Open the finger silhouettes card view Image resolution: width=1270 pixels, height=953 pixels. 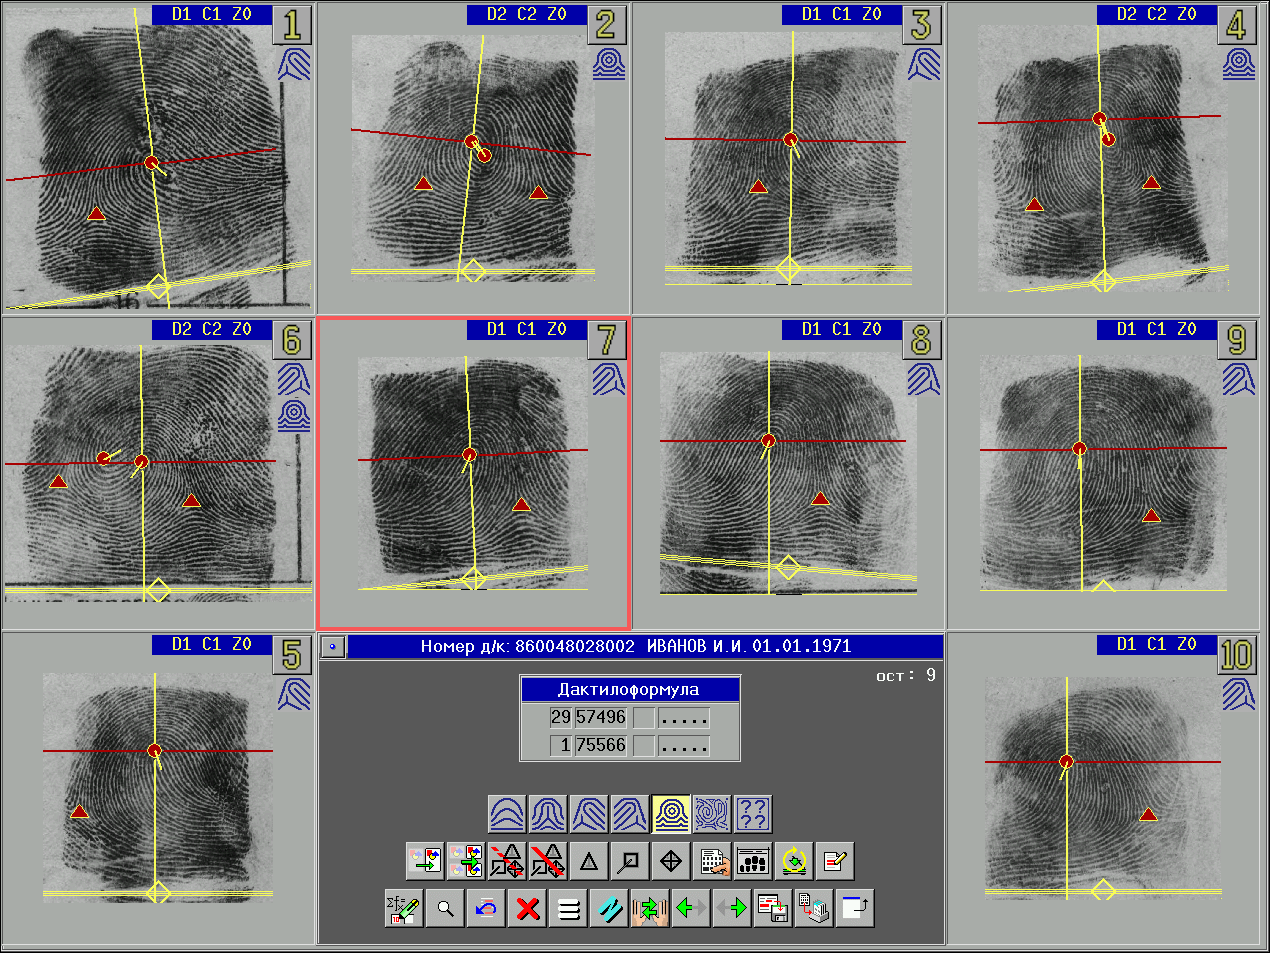753,860
